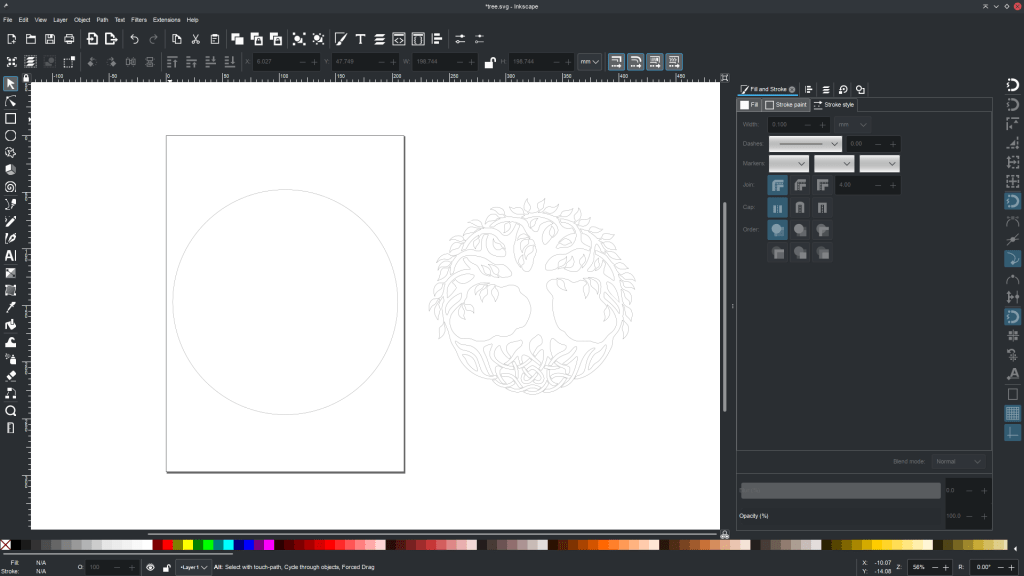Click the zoom percentage field

point(919,567)
